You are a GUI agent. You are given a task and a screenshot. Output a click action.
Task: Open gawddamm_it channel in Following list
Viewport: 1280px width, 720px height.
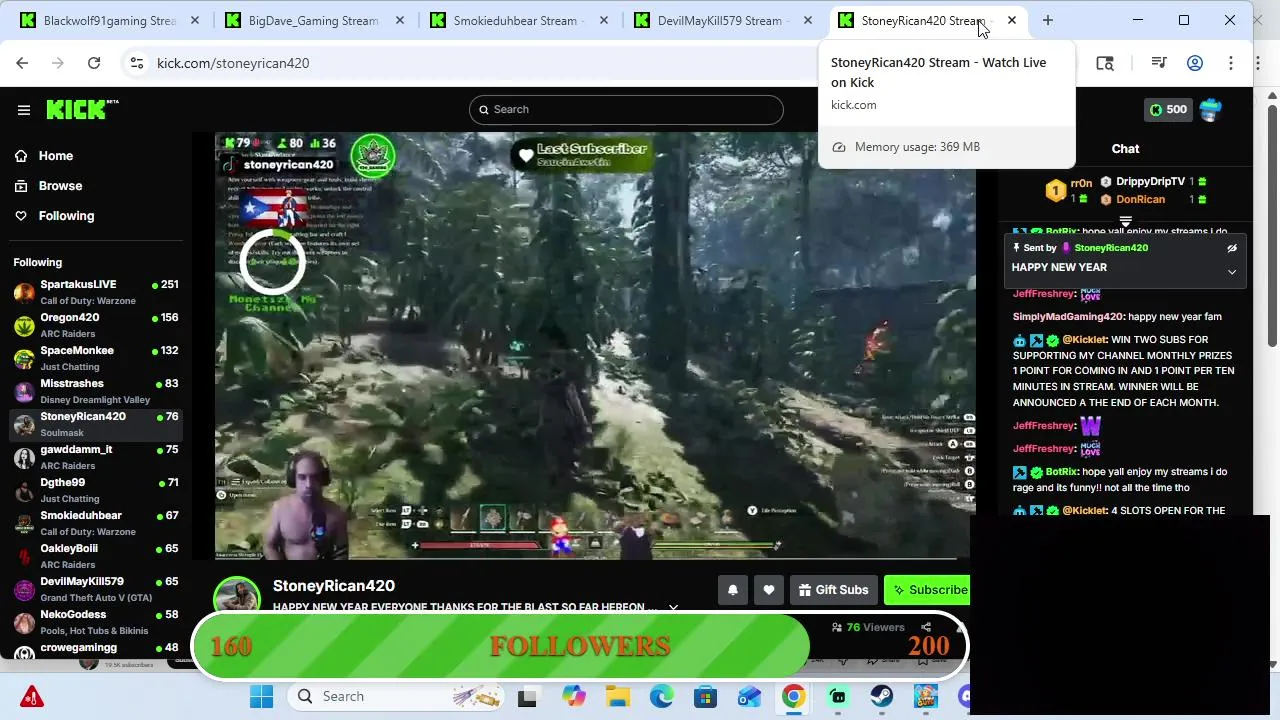coord(96,457)
